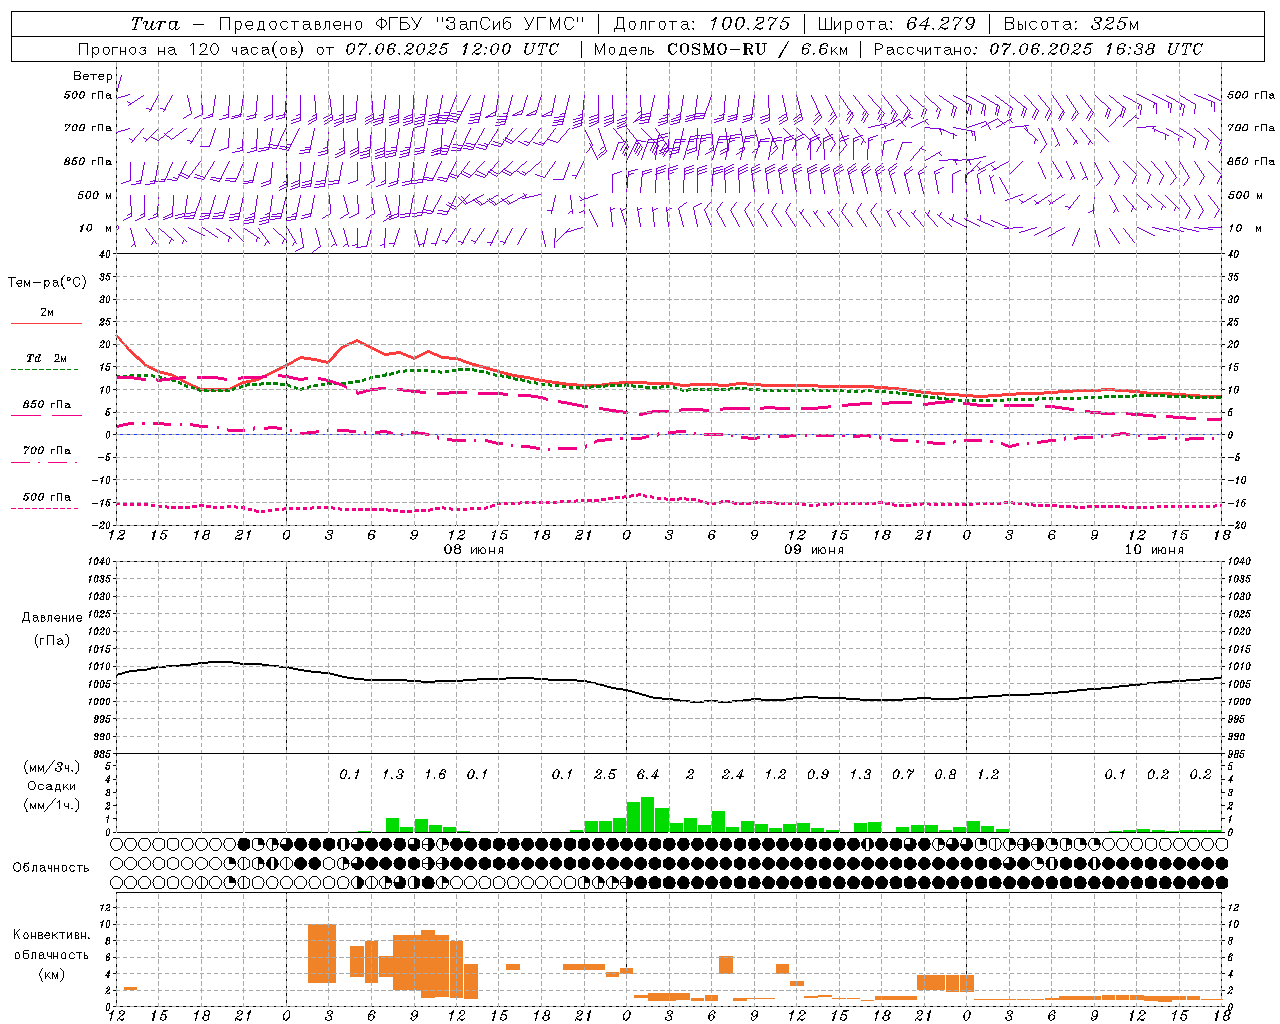The image size is (1280, 1024).
Task: Click the "Td 2м" dew point legend entry
Action: tap(47, 358)
